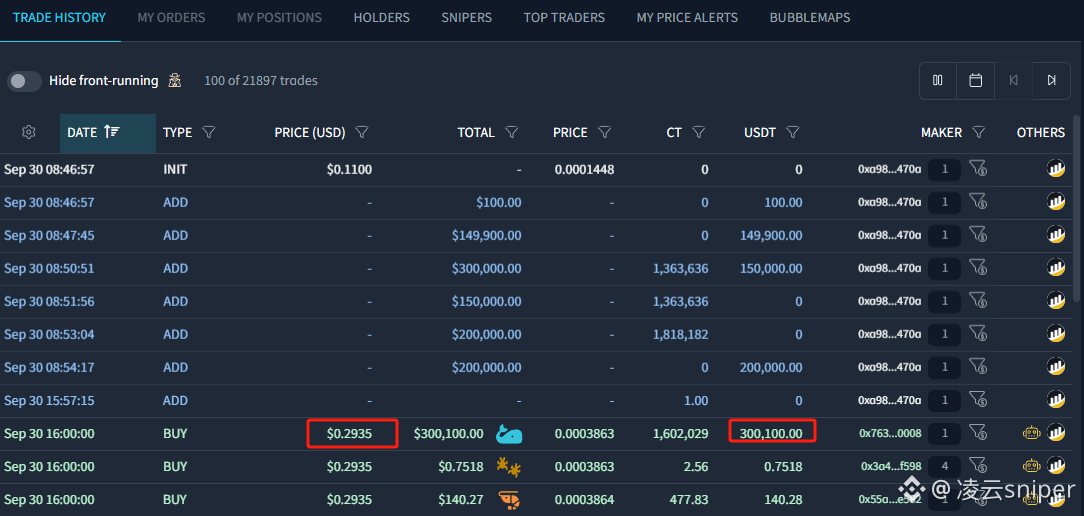This screenshot has height=516, width=1084.
Task: Pause the live trade feed
Action: [937, 81]
